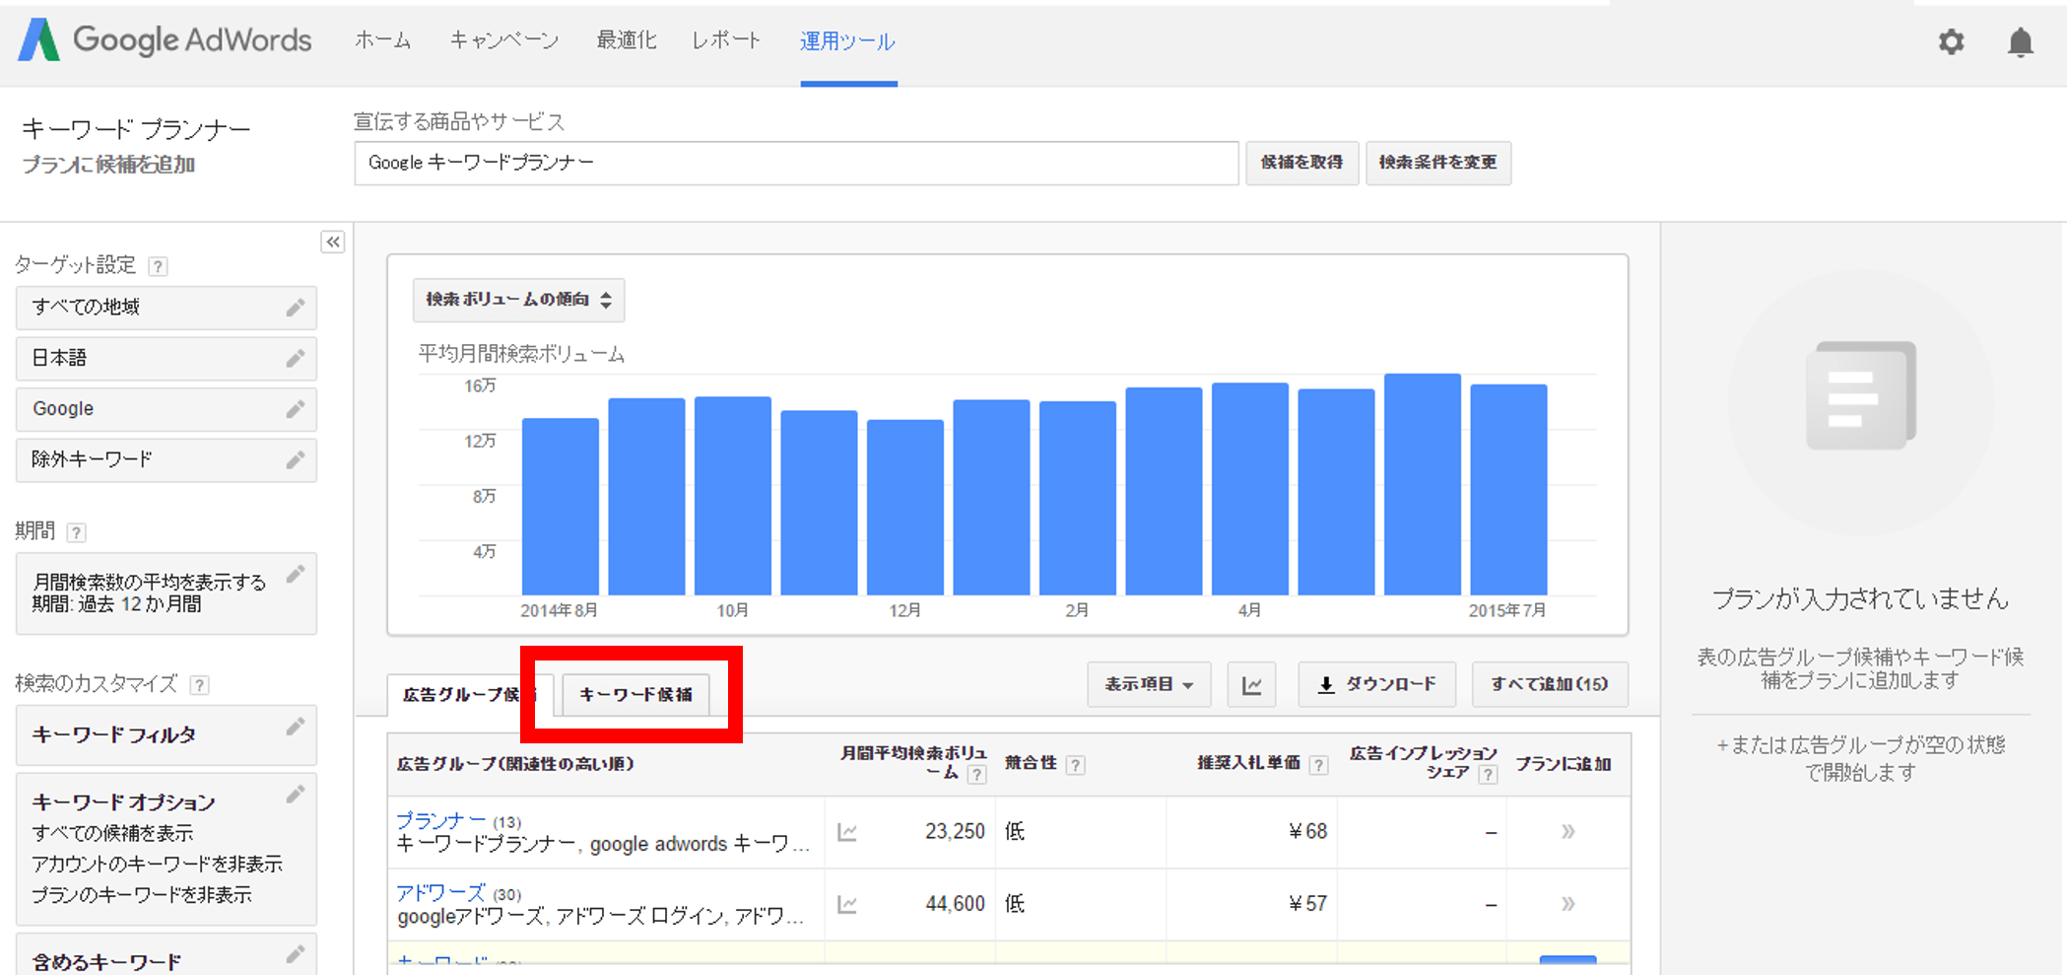This screenshot has width=2067, height=975.
Task: Open the 検索ボリュームの傾向 dropdown
Action: click(x=518, y=300)
